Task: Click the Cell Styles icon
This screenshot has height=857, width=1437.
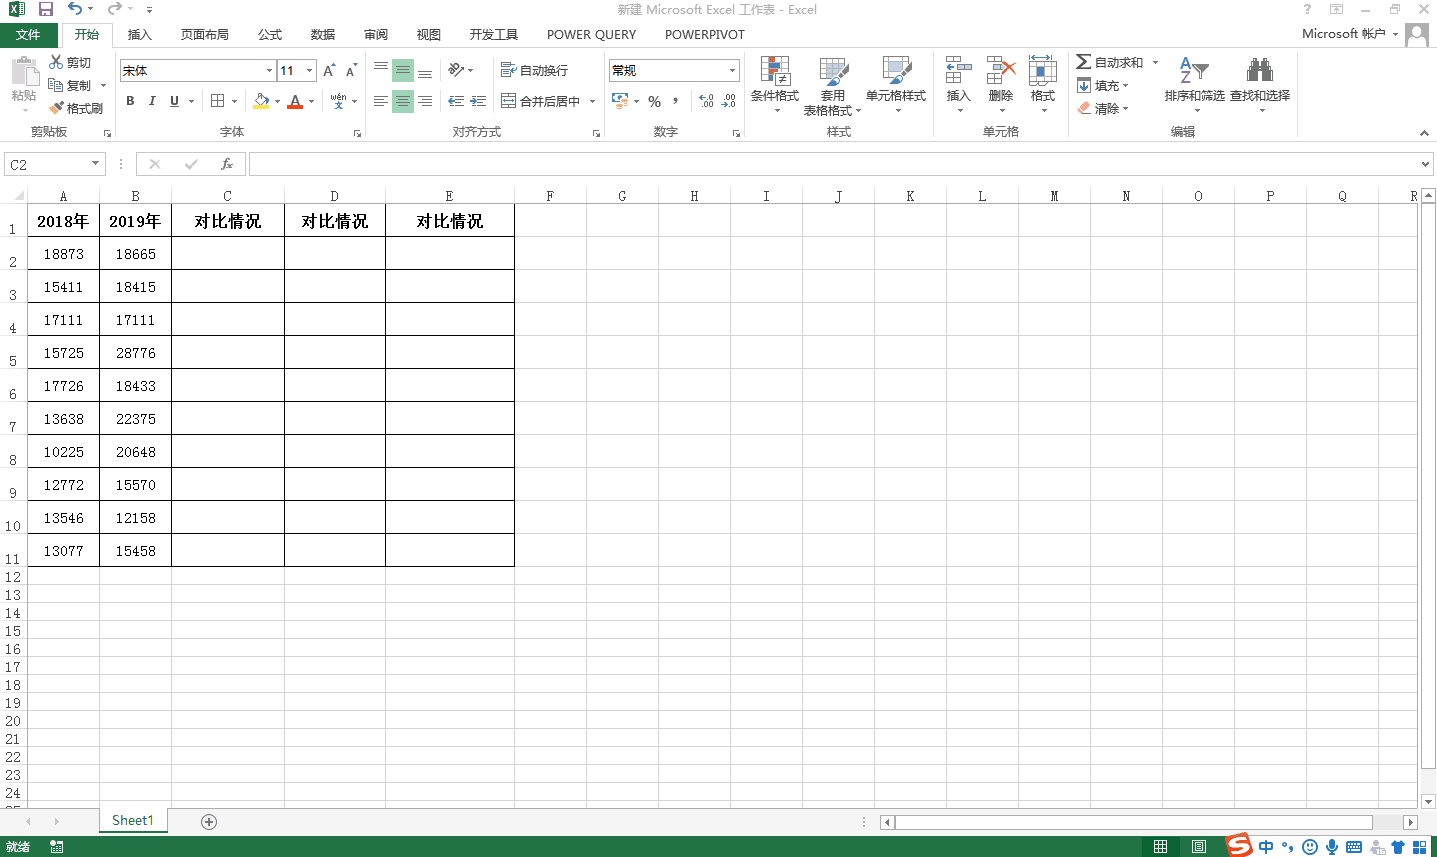Action: (896, 71)
